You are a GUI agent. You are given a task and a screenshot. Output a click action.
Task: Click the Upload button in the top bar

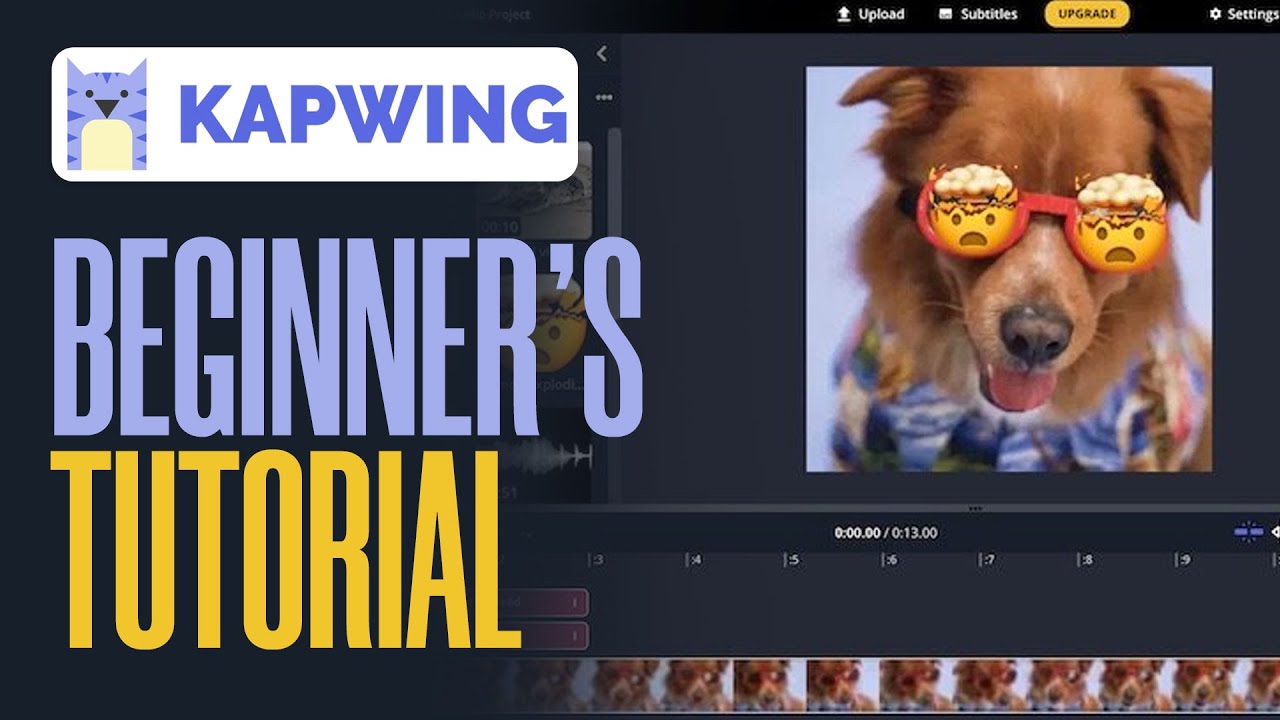[x=870, y=14]
